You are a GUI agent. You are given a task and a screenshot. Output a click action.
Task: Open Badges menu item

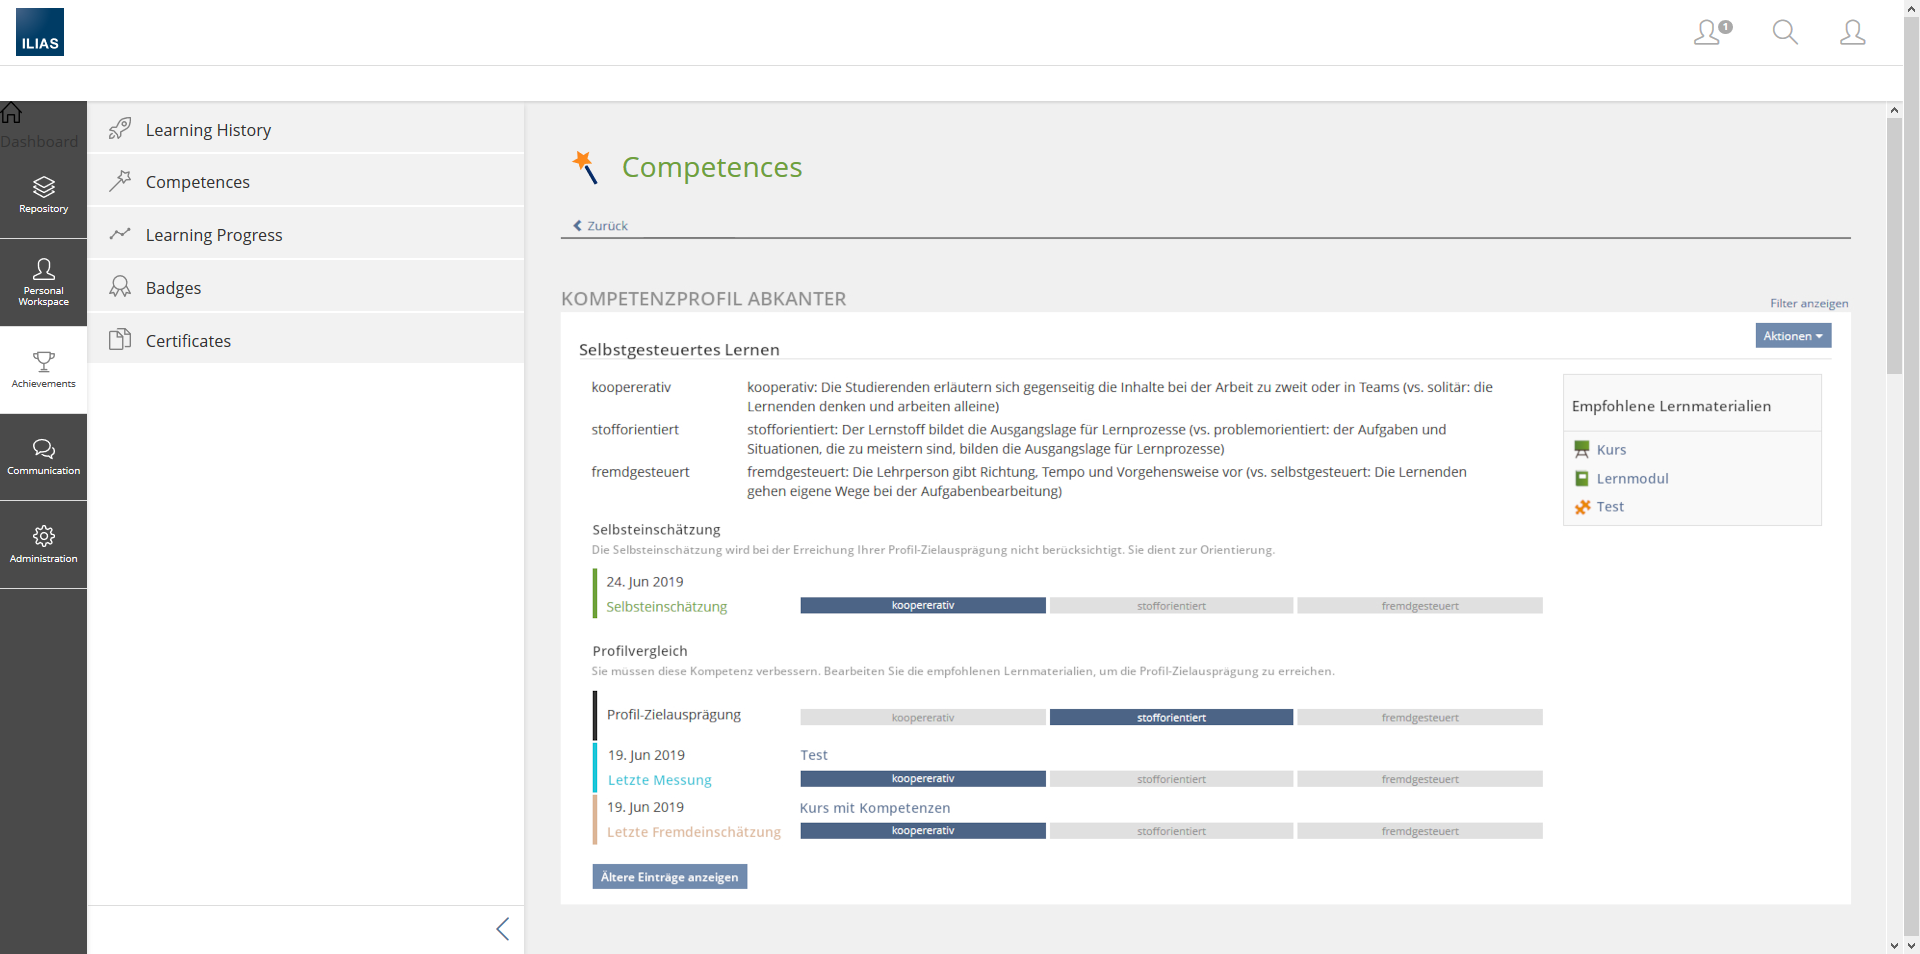click(173, 288)
